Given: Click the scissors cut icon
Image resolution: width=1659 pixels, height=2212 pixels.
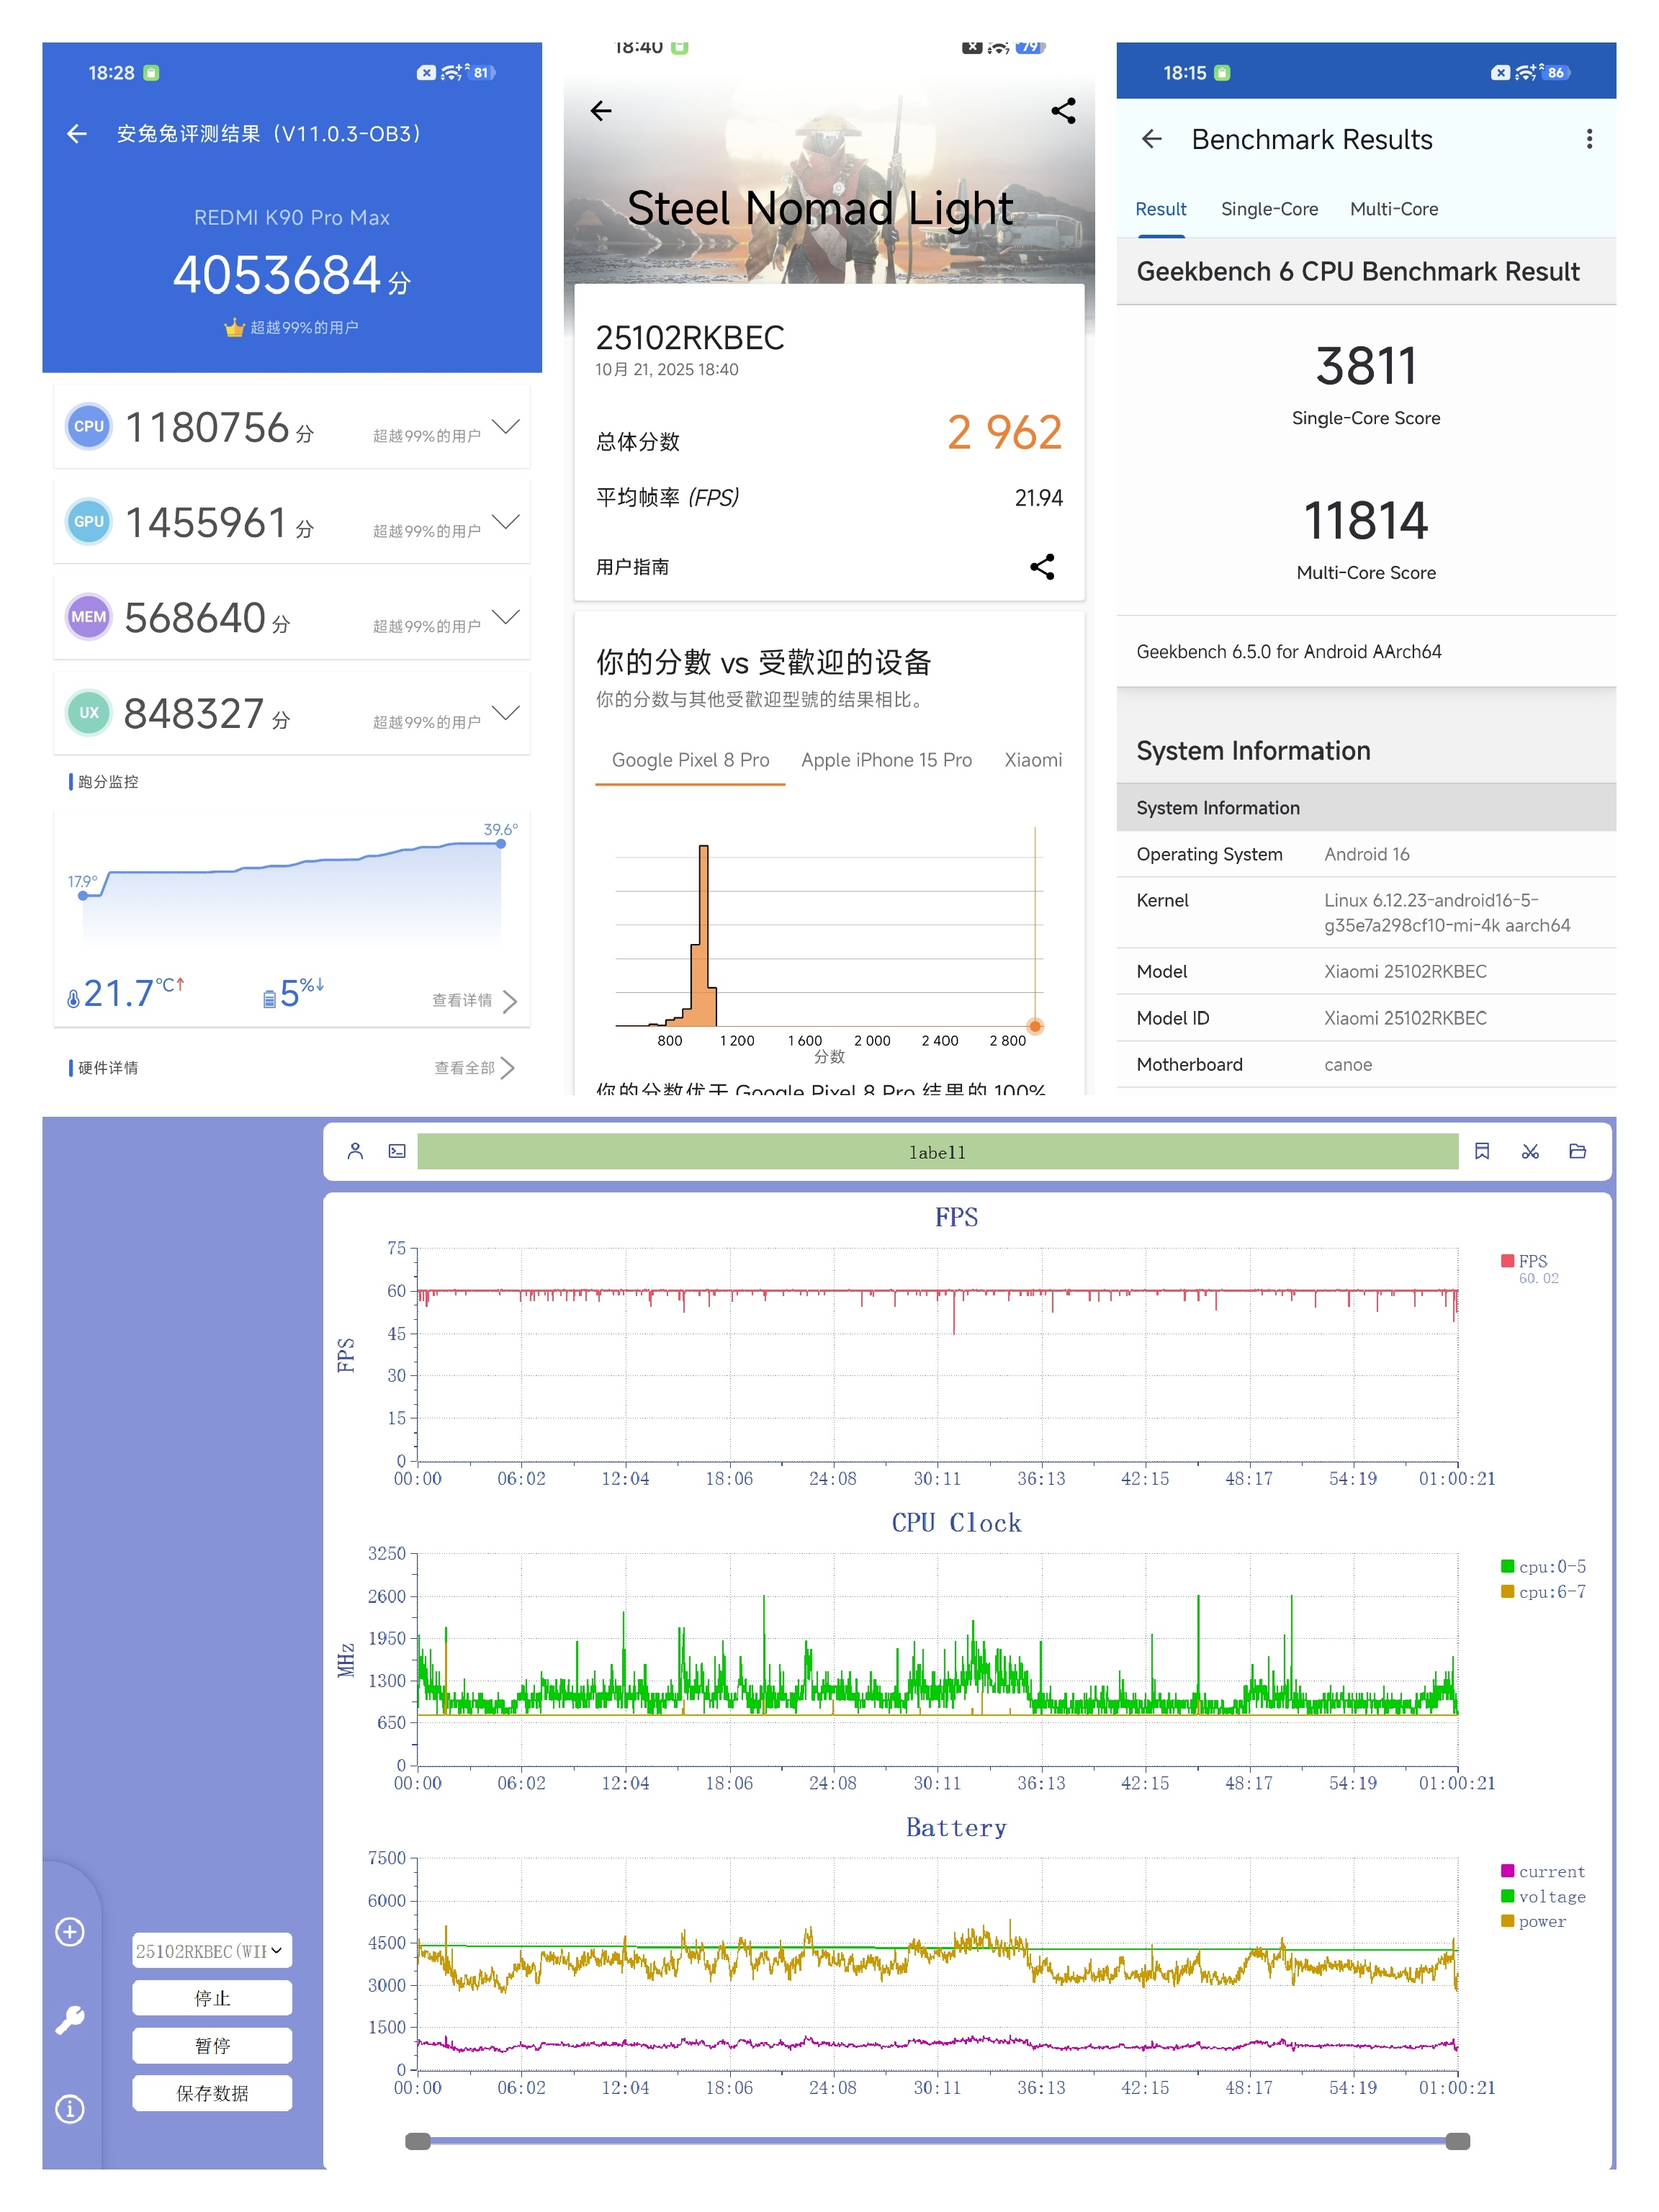Looking at the screenshot, I should tap(1529, 1151).
